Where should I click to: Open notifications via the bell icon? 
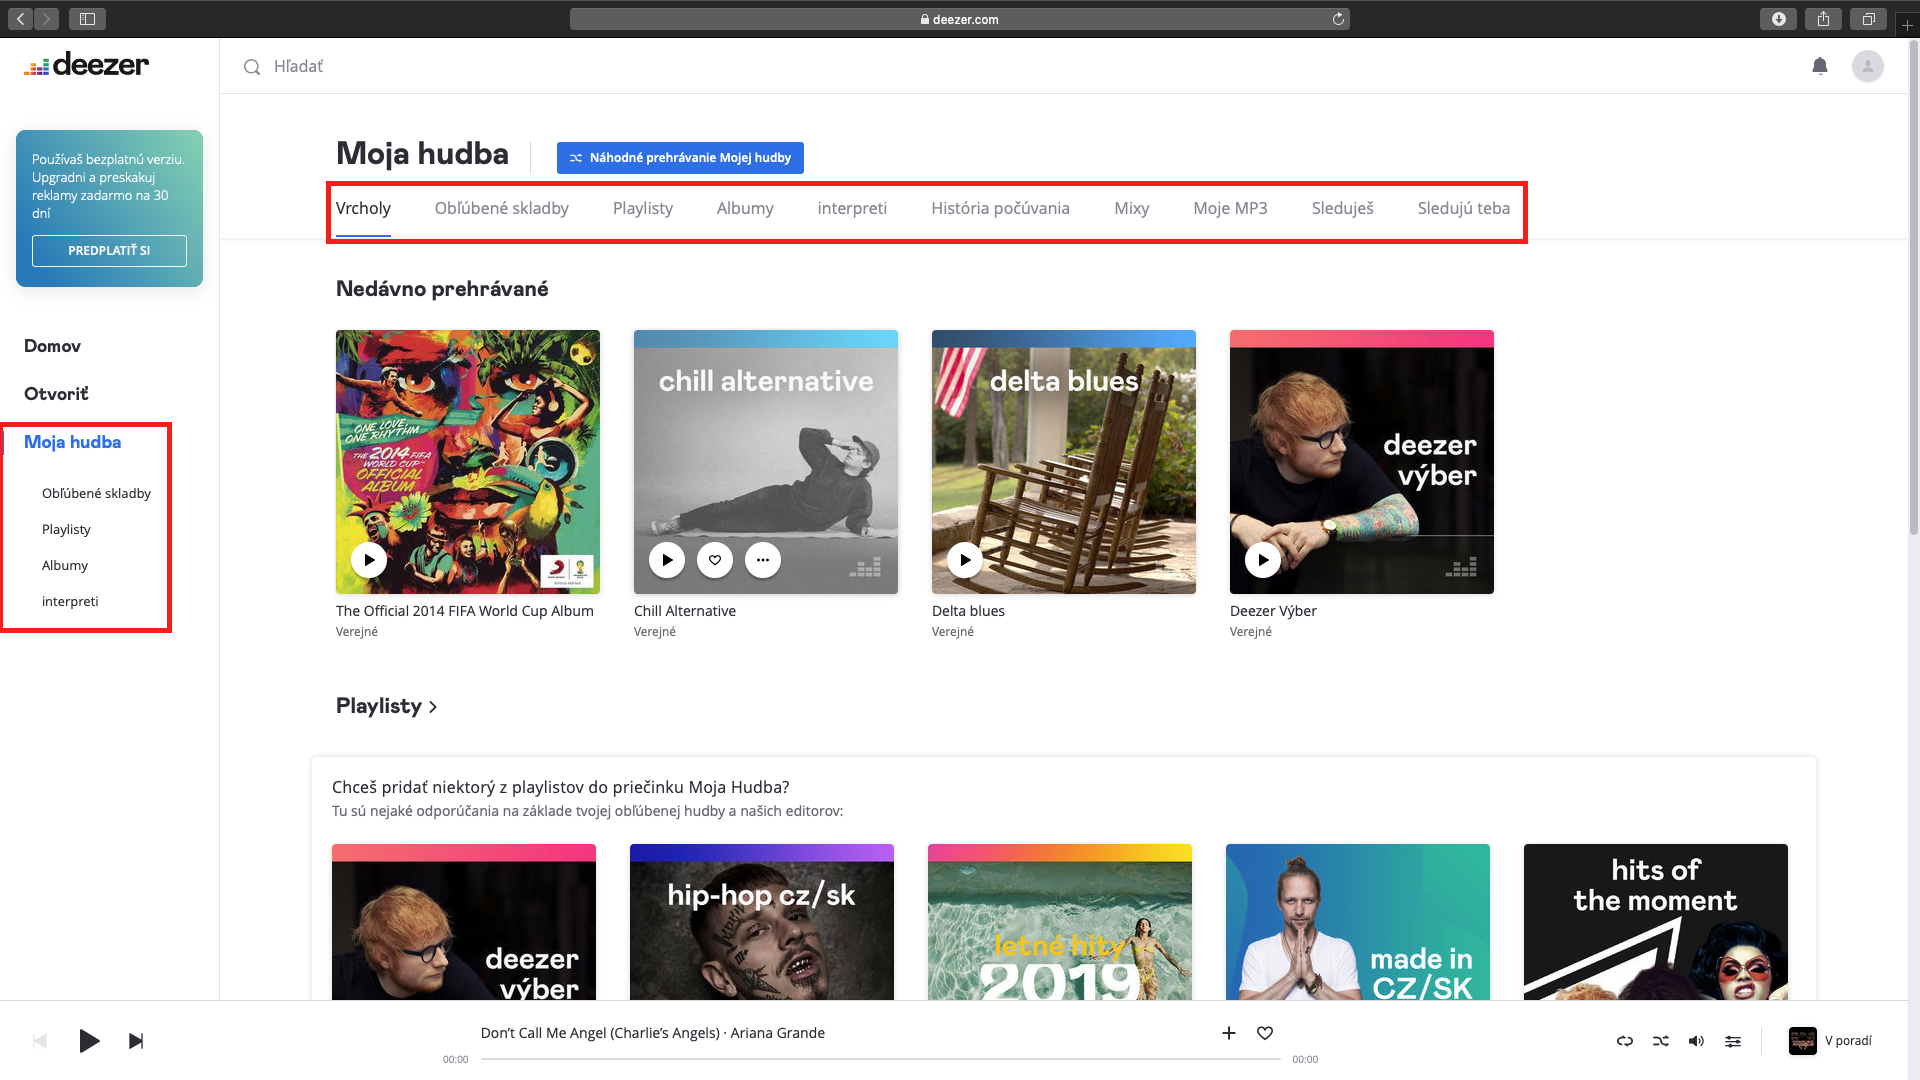coord(1820,66)
